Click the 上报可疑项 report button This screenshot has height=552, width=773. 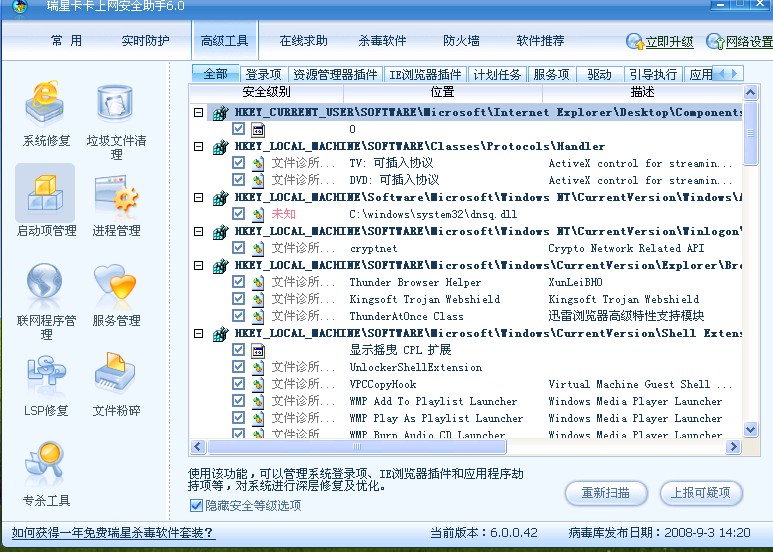tap(701, 493)
